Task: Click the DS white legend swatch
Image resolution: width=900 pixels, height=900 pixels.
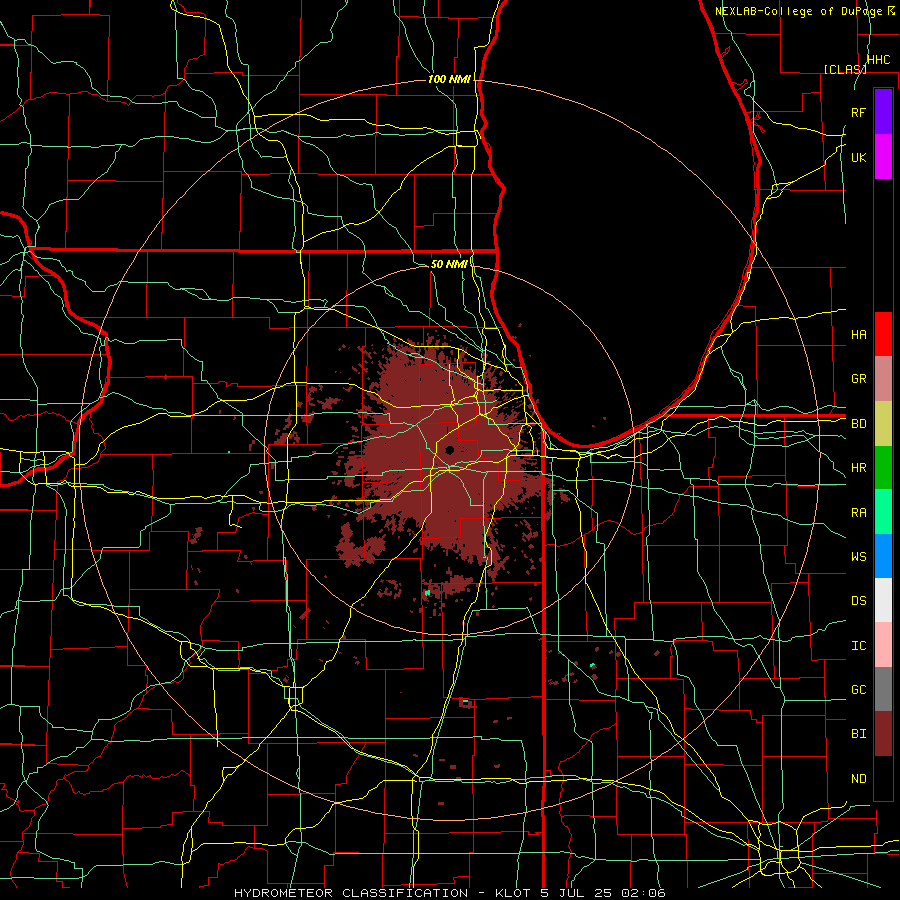Action: (x=883, y=600)
